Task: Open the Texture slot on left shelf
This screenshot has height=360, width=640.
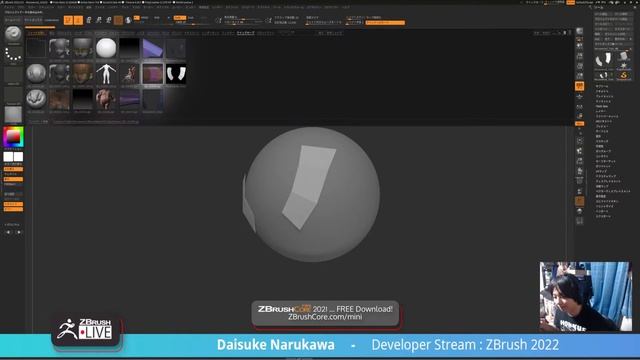Action: [x=13, y=95]
